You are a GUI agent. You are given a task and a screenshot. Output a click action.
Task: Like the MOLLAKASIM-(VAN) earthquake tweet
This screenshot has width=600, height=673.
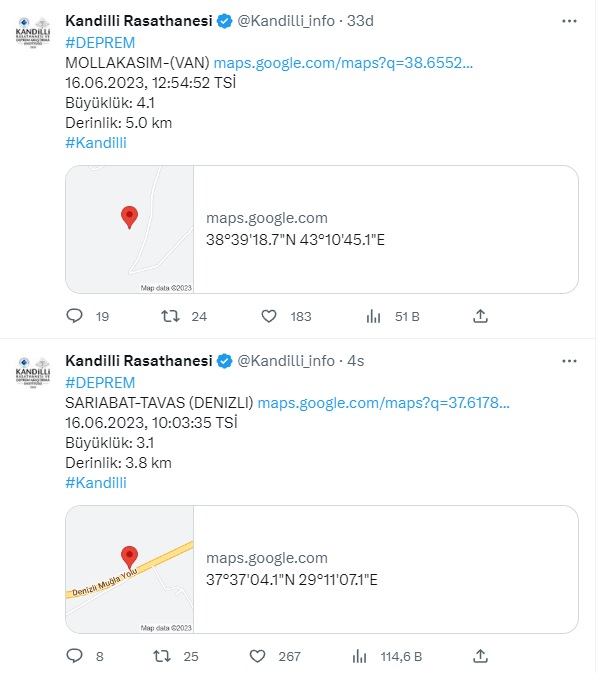(x=269, y=316)
